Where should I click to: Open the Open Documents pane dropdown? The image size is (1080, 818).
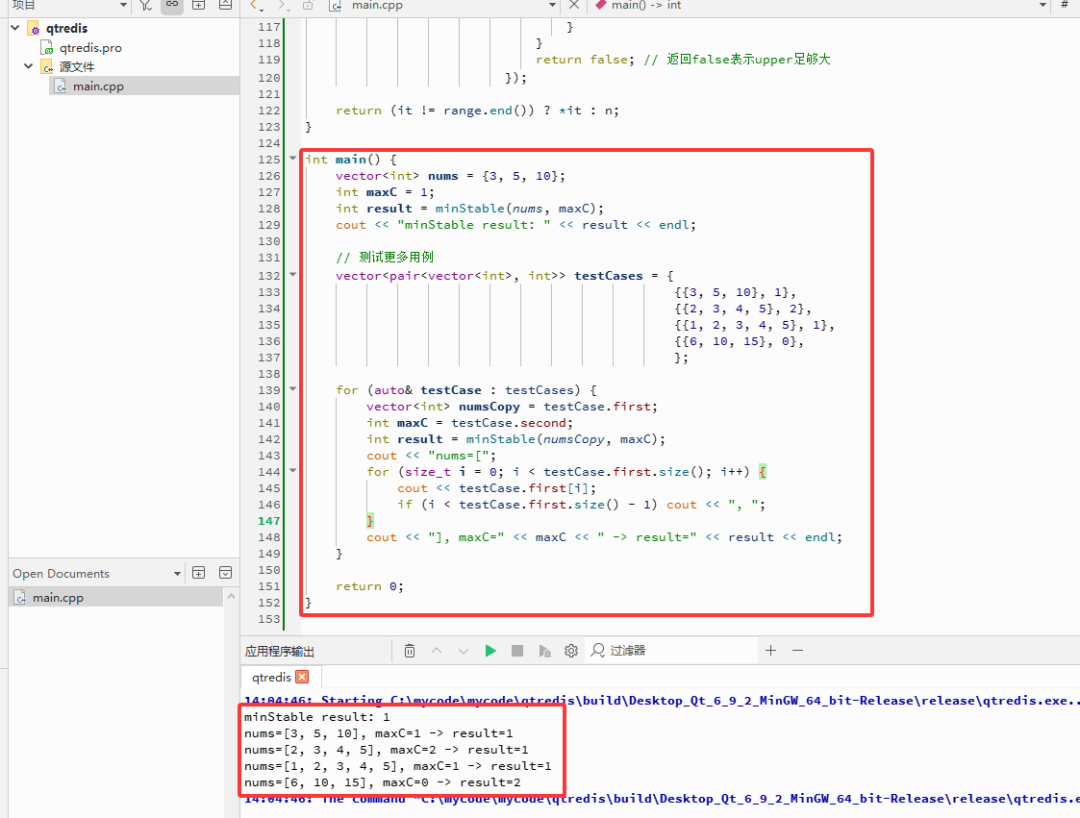pos(177,574)
